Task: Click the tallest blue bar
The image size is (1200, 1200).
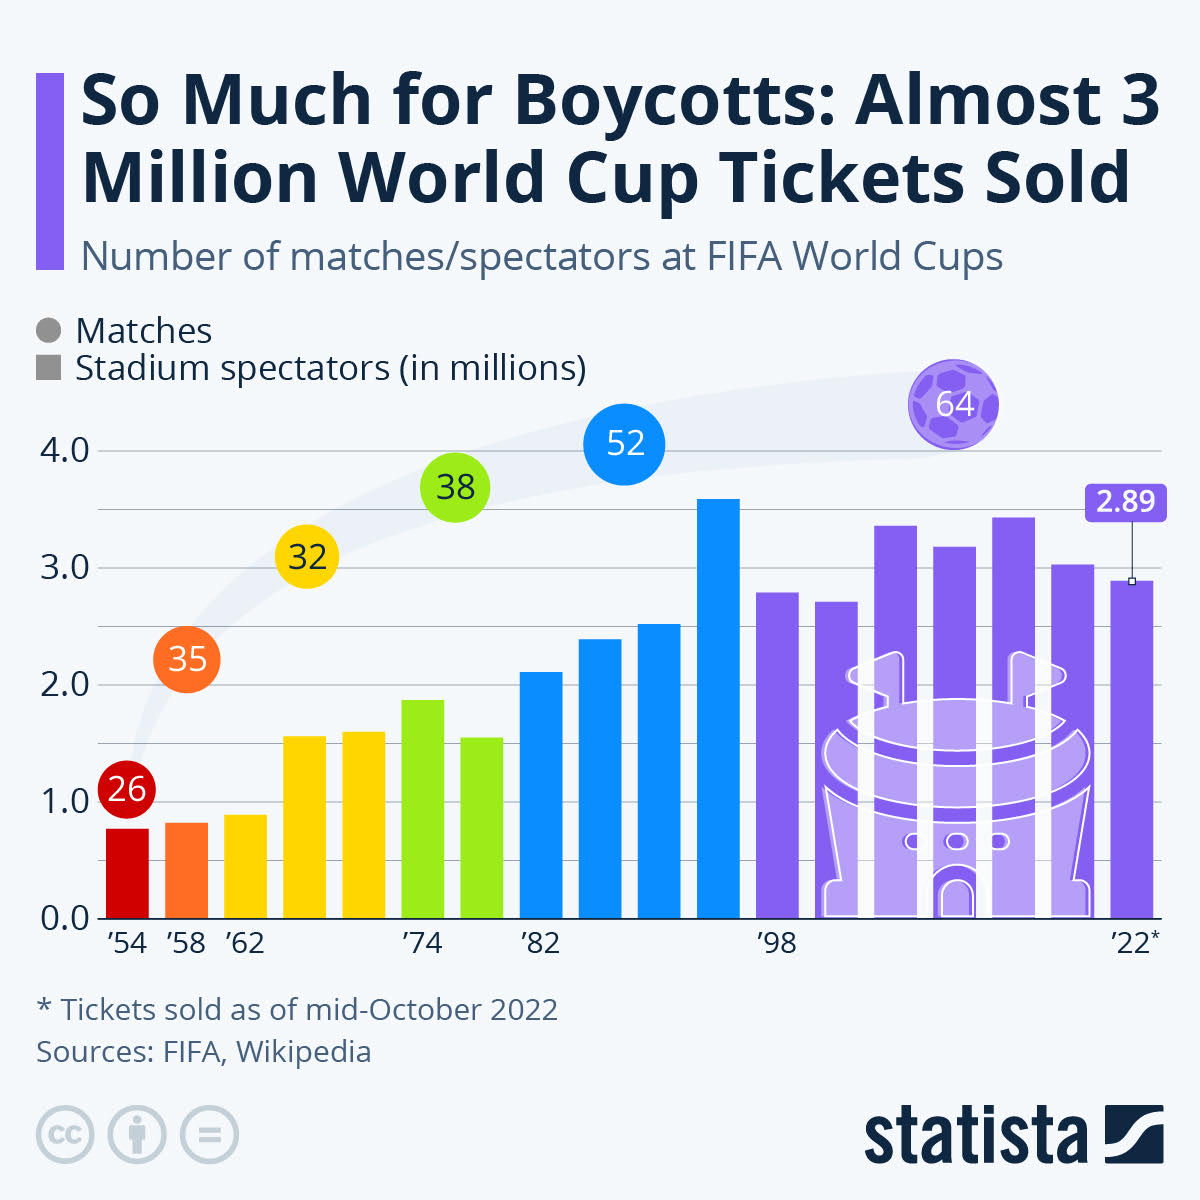Action: pos(718,708)
